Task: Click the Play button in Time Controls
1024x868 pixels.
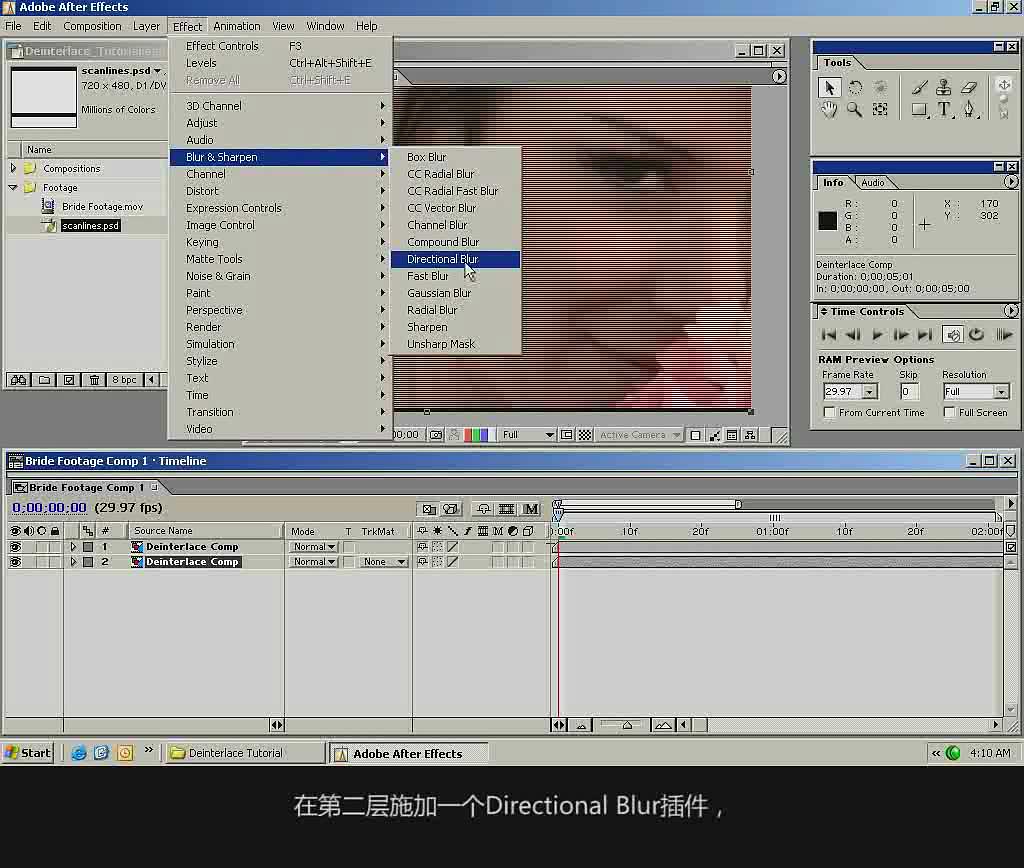Action: 877,335
